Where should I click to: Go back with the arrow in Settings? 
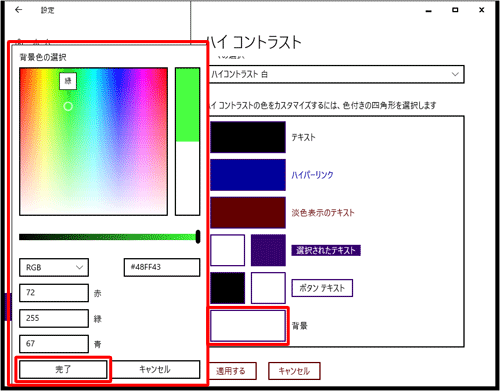(19, 10)
